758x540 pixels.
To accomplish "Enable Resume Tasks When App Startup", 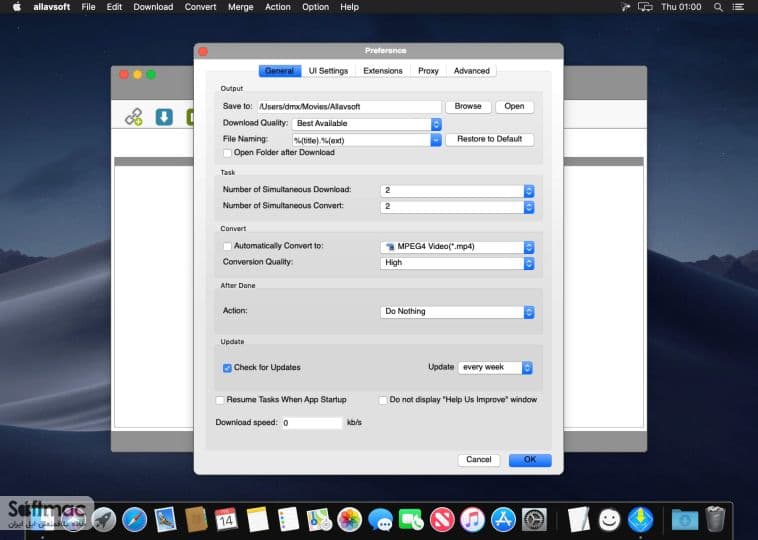I will (x=220, y=400).
